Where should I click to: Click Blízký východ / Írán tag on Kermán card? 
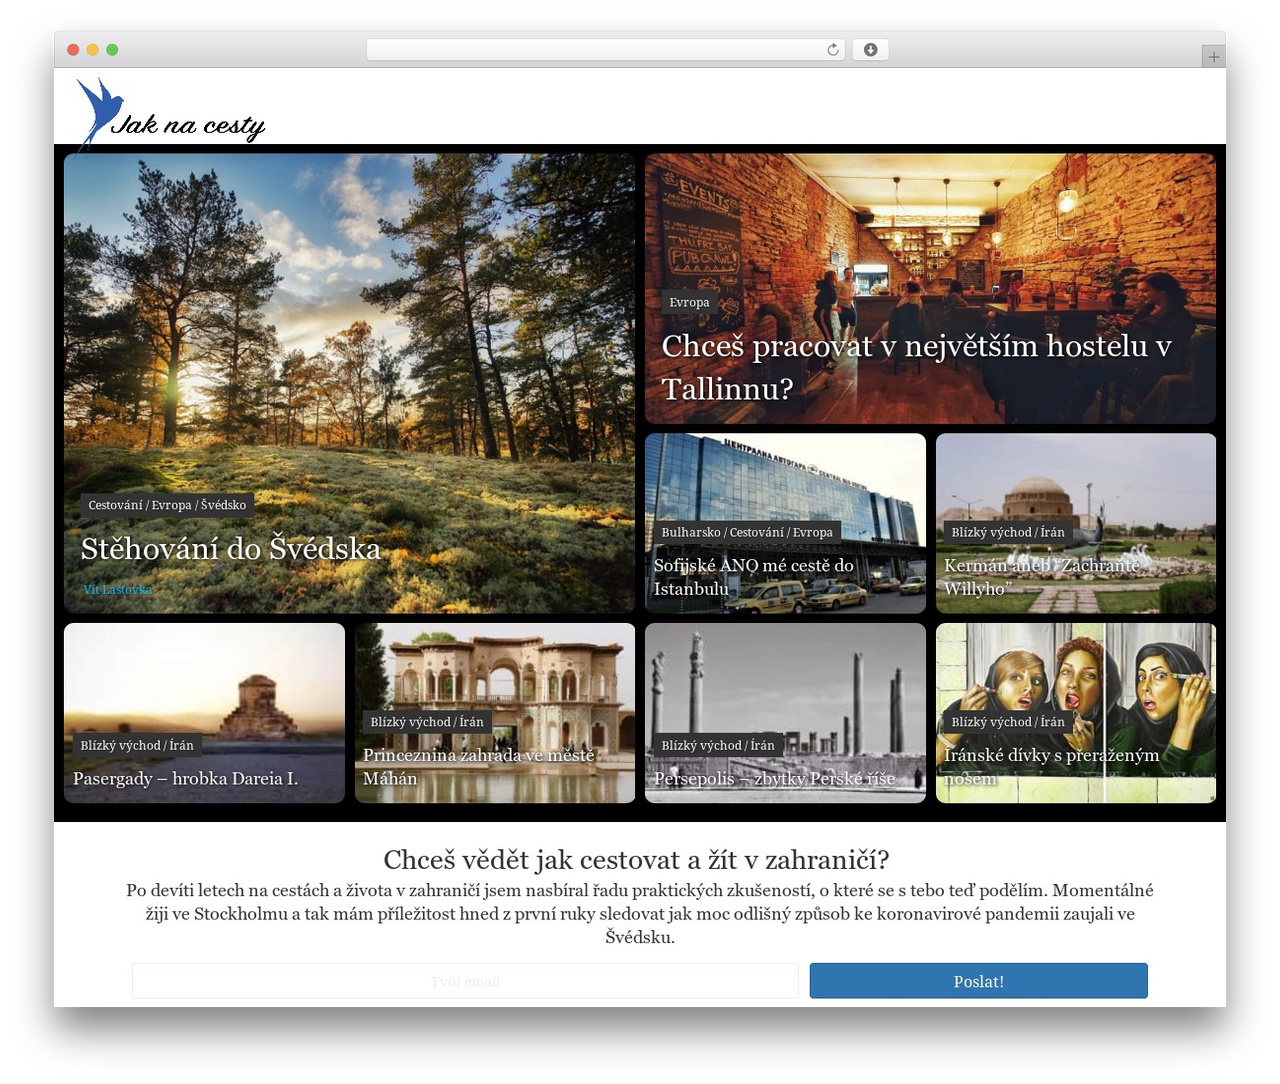1008,532
